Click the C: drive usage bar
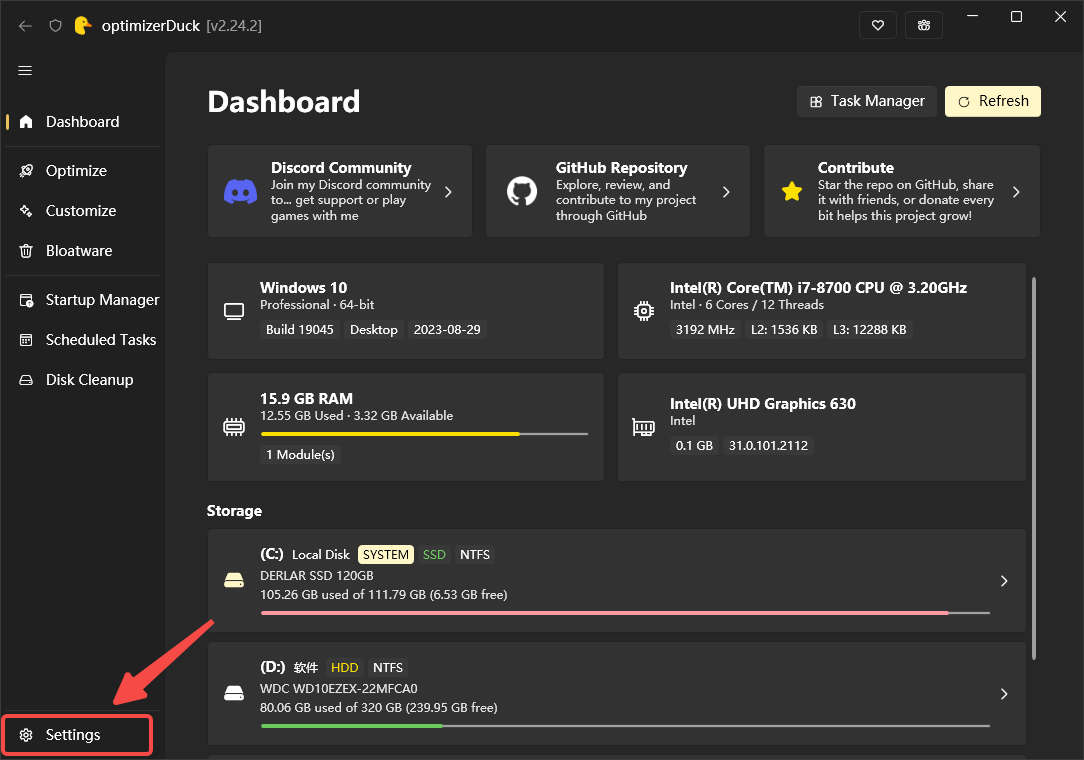Image resolution: width=1084 pixels, height=760 pixels. [626, 613]
